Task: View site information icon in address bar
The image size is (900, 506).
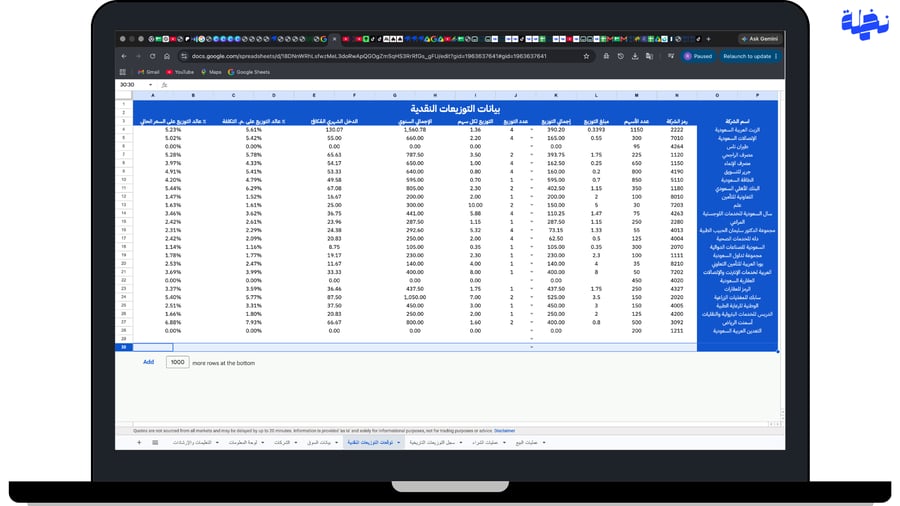Action: [x=184, y=56]
